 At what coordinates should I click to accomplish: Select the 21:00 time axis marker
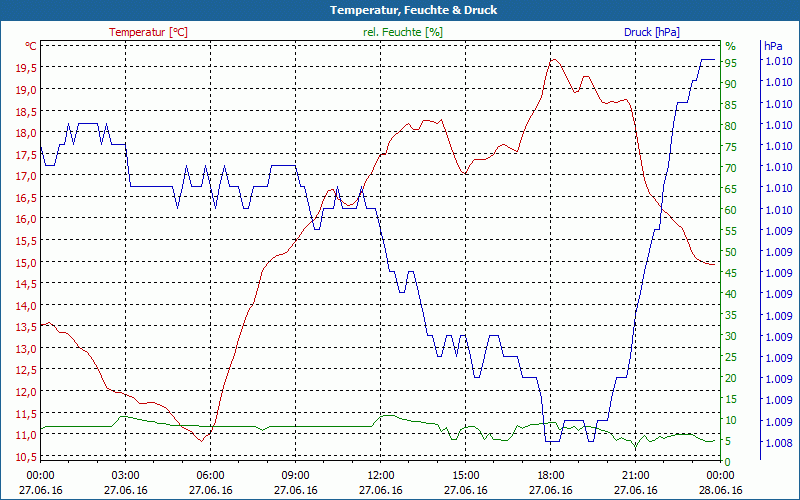[635, 475]
